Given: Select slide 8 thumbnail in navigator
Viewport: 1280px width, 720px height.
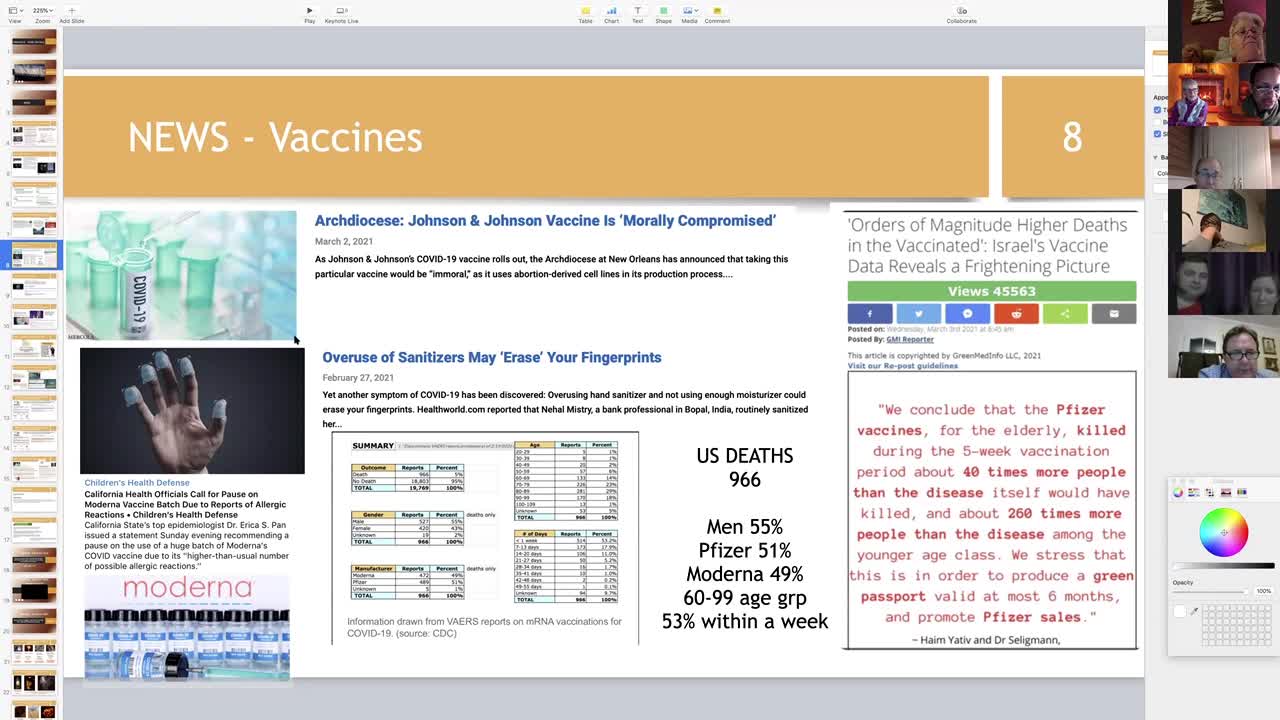Looking at the screenshot, I should pyautogui.click(x=34, y=255).
